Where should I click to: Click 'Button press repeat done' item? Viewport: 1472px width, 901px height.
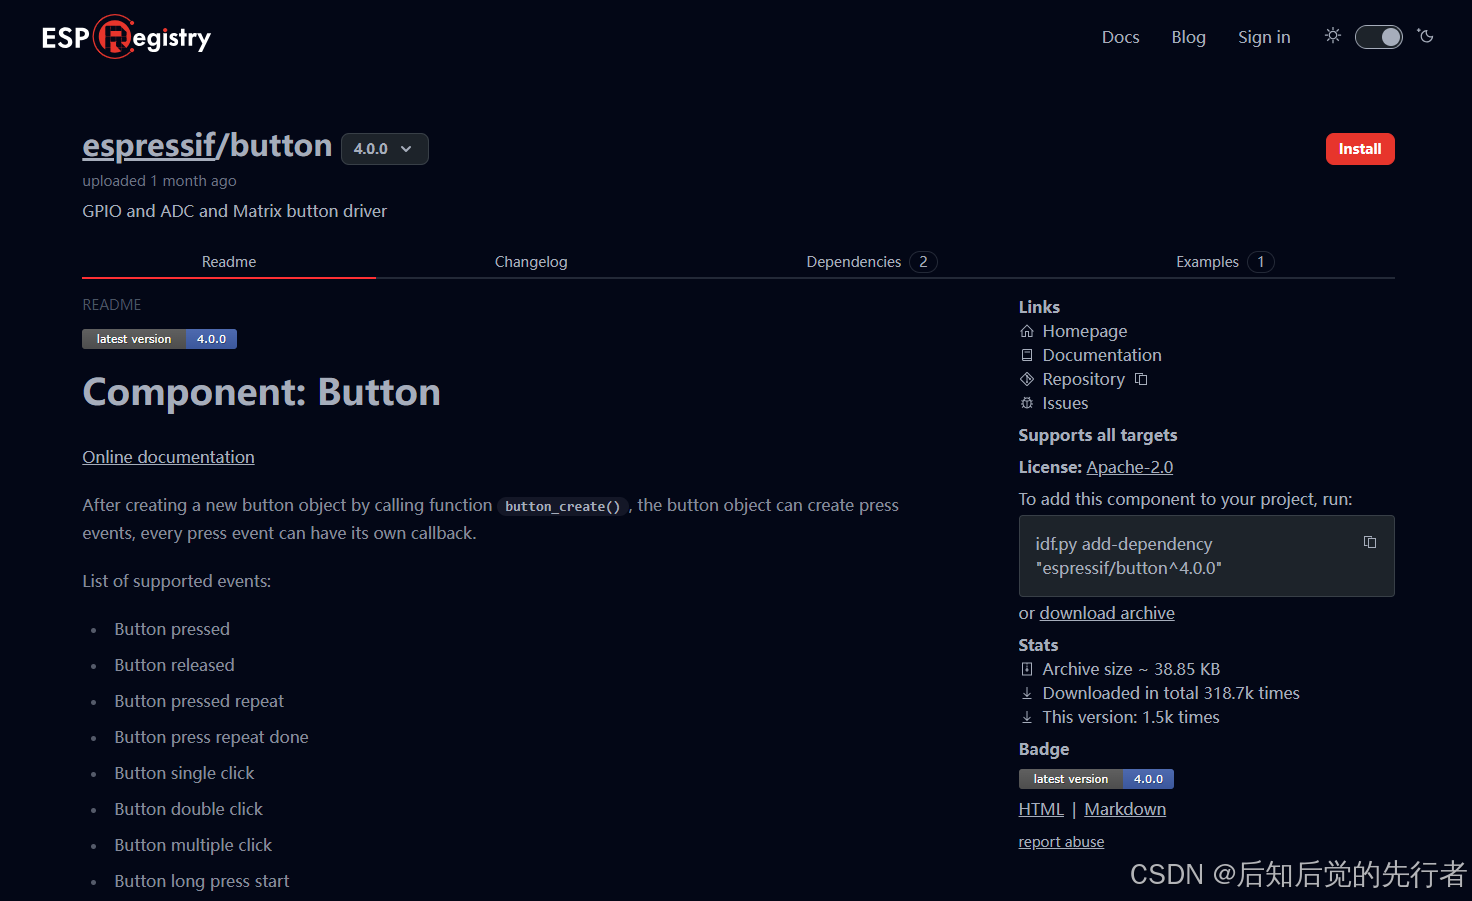click(x=211, y=737)
